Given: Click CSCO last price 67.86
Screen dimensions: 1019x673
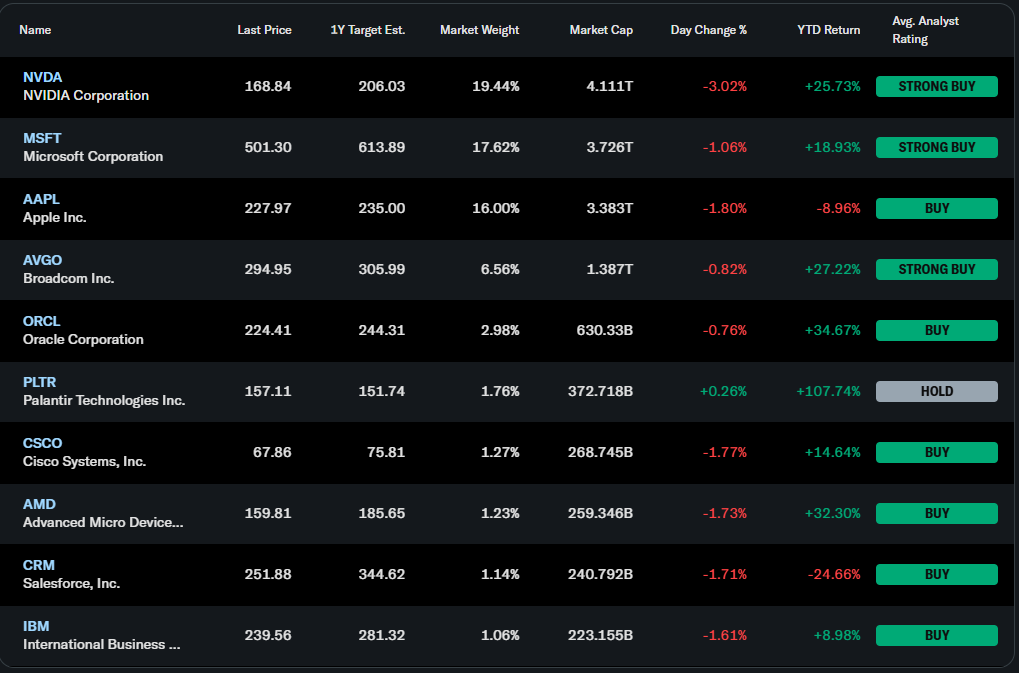Looking at the screenshot, I should [272, 453].
